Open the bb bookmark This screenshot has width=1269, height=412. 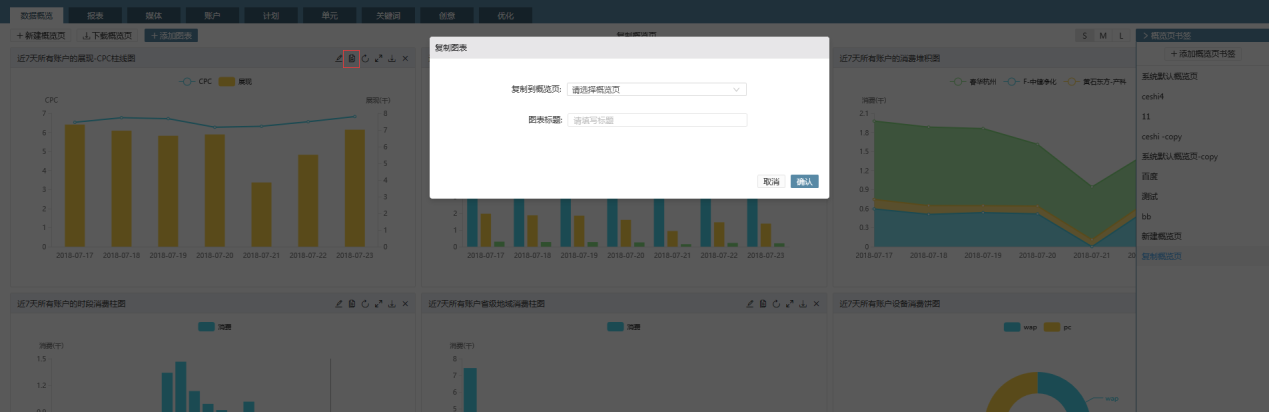[1146, 216]
